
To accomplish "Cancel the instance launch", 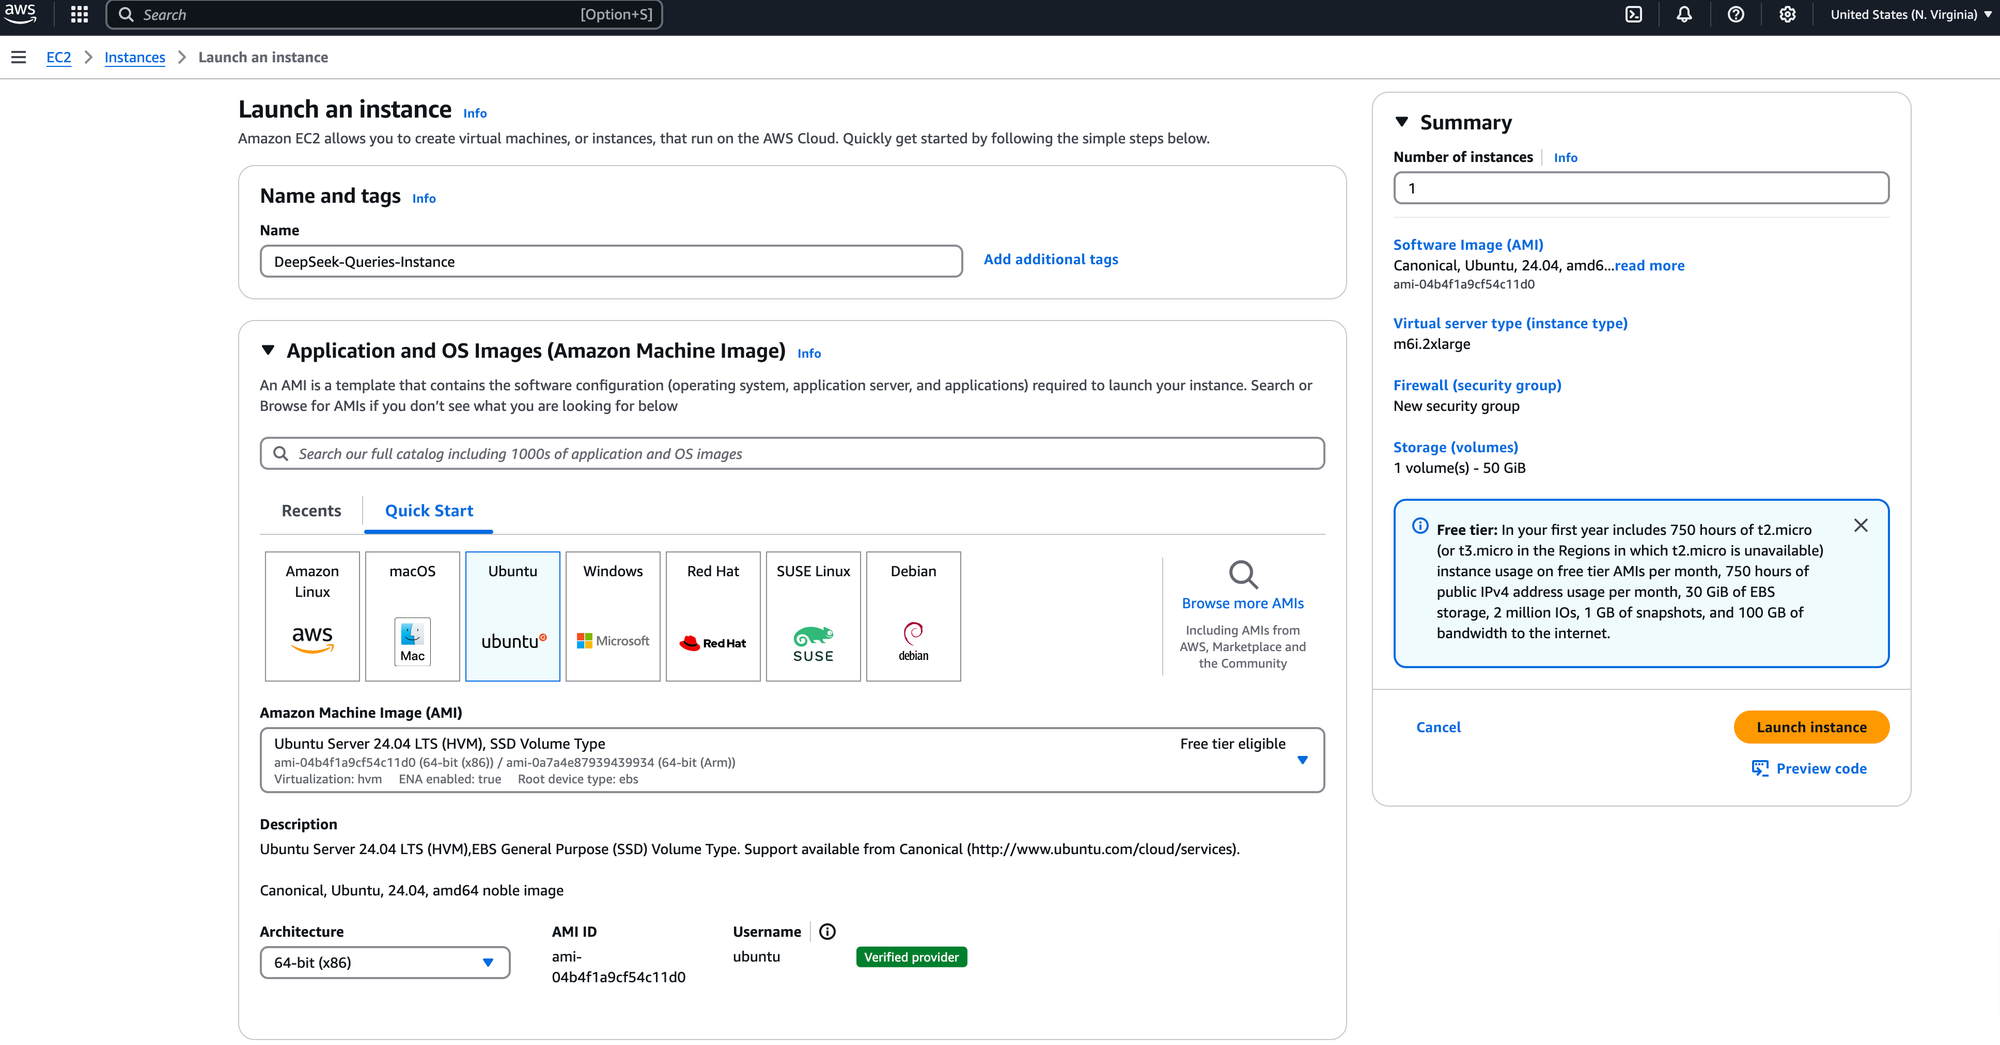I will [x=1438, y=727].
